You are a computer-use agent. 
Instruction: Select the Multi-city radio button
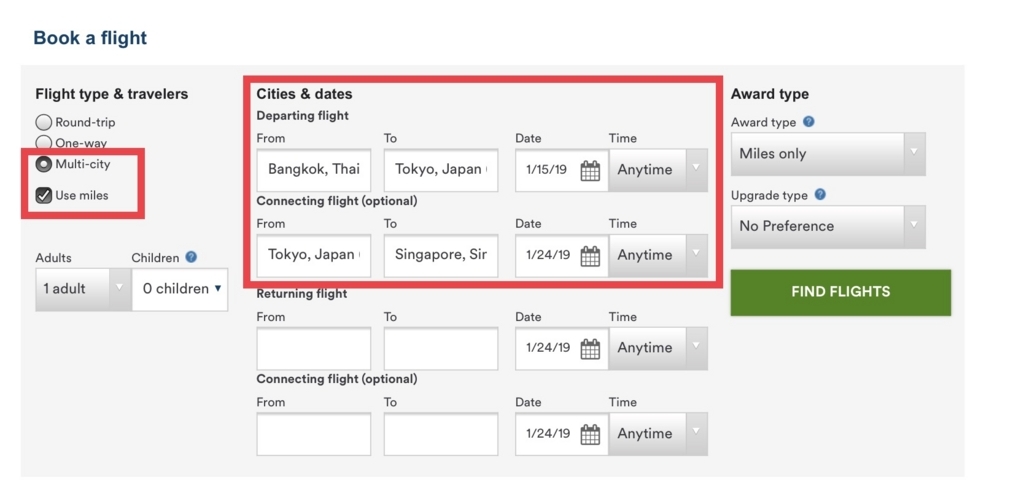44,164
